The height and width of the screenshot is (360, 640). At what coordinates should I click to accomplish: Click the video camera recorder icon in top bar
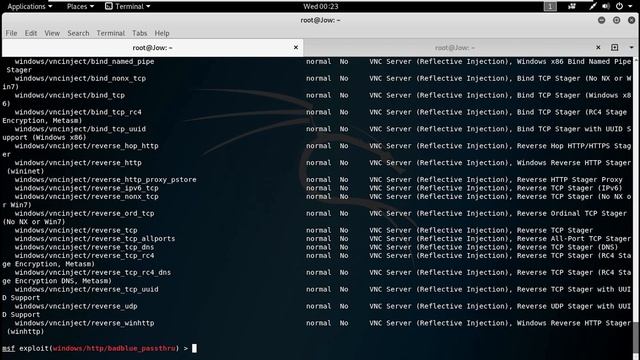pos(572,6)
